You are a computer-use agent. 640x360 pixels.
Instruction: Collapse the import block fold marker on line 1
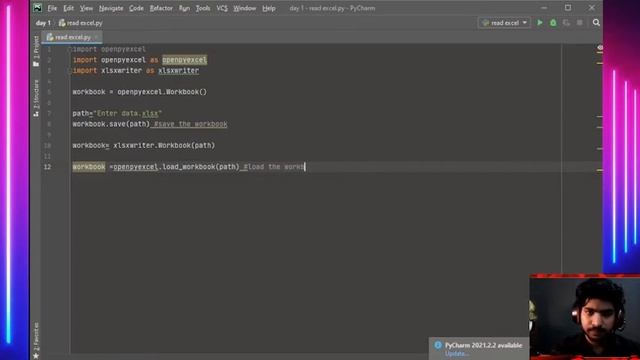click(x=69, y=49)
